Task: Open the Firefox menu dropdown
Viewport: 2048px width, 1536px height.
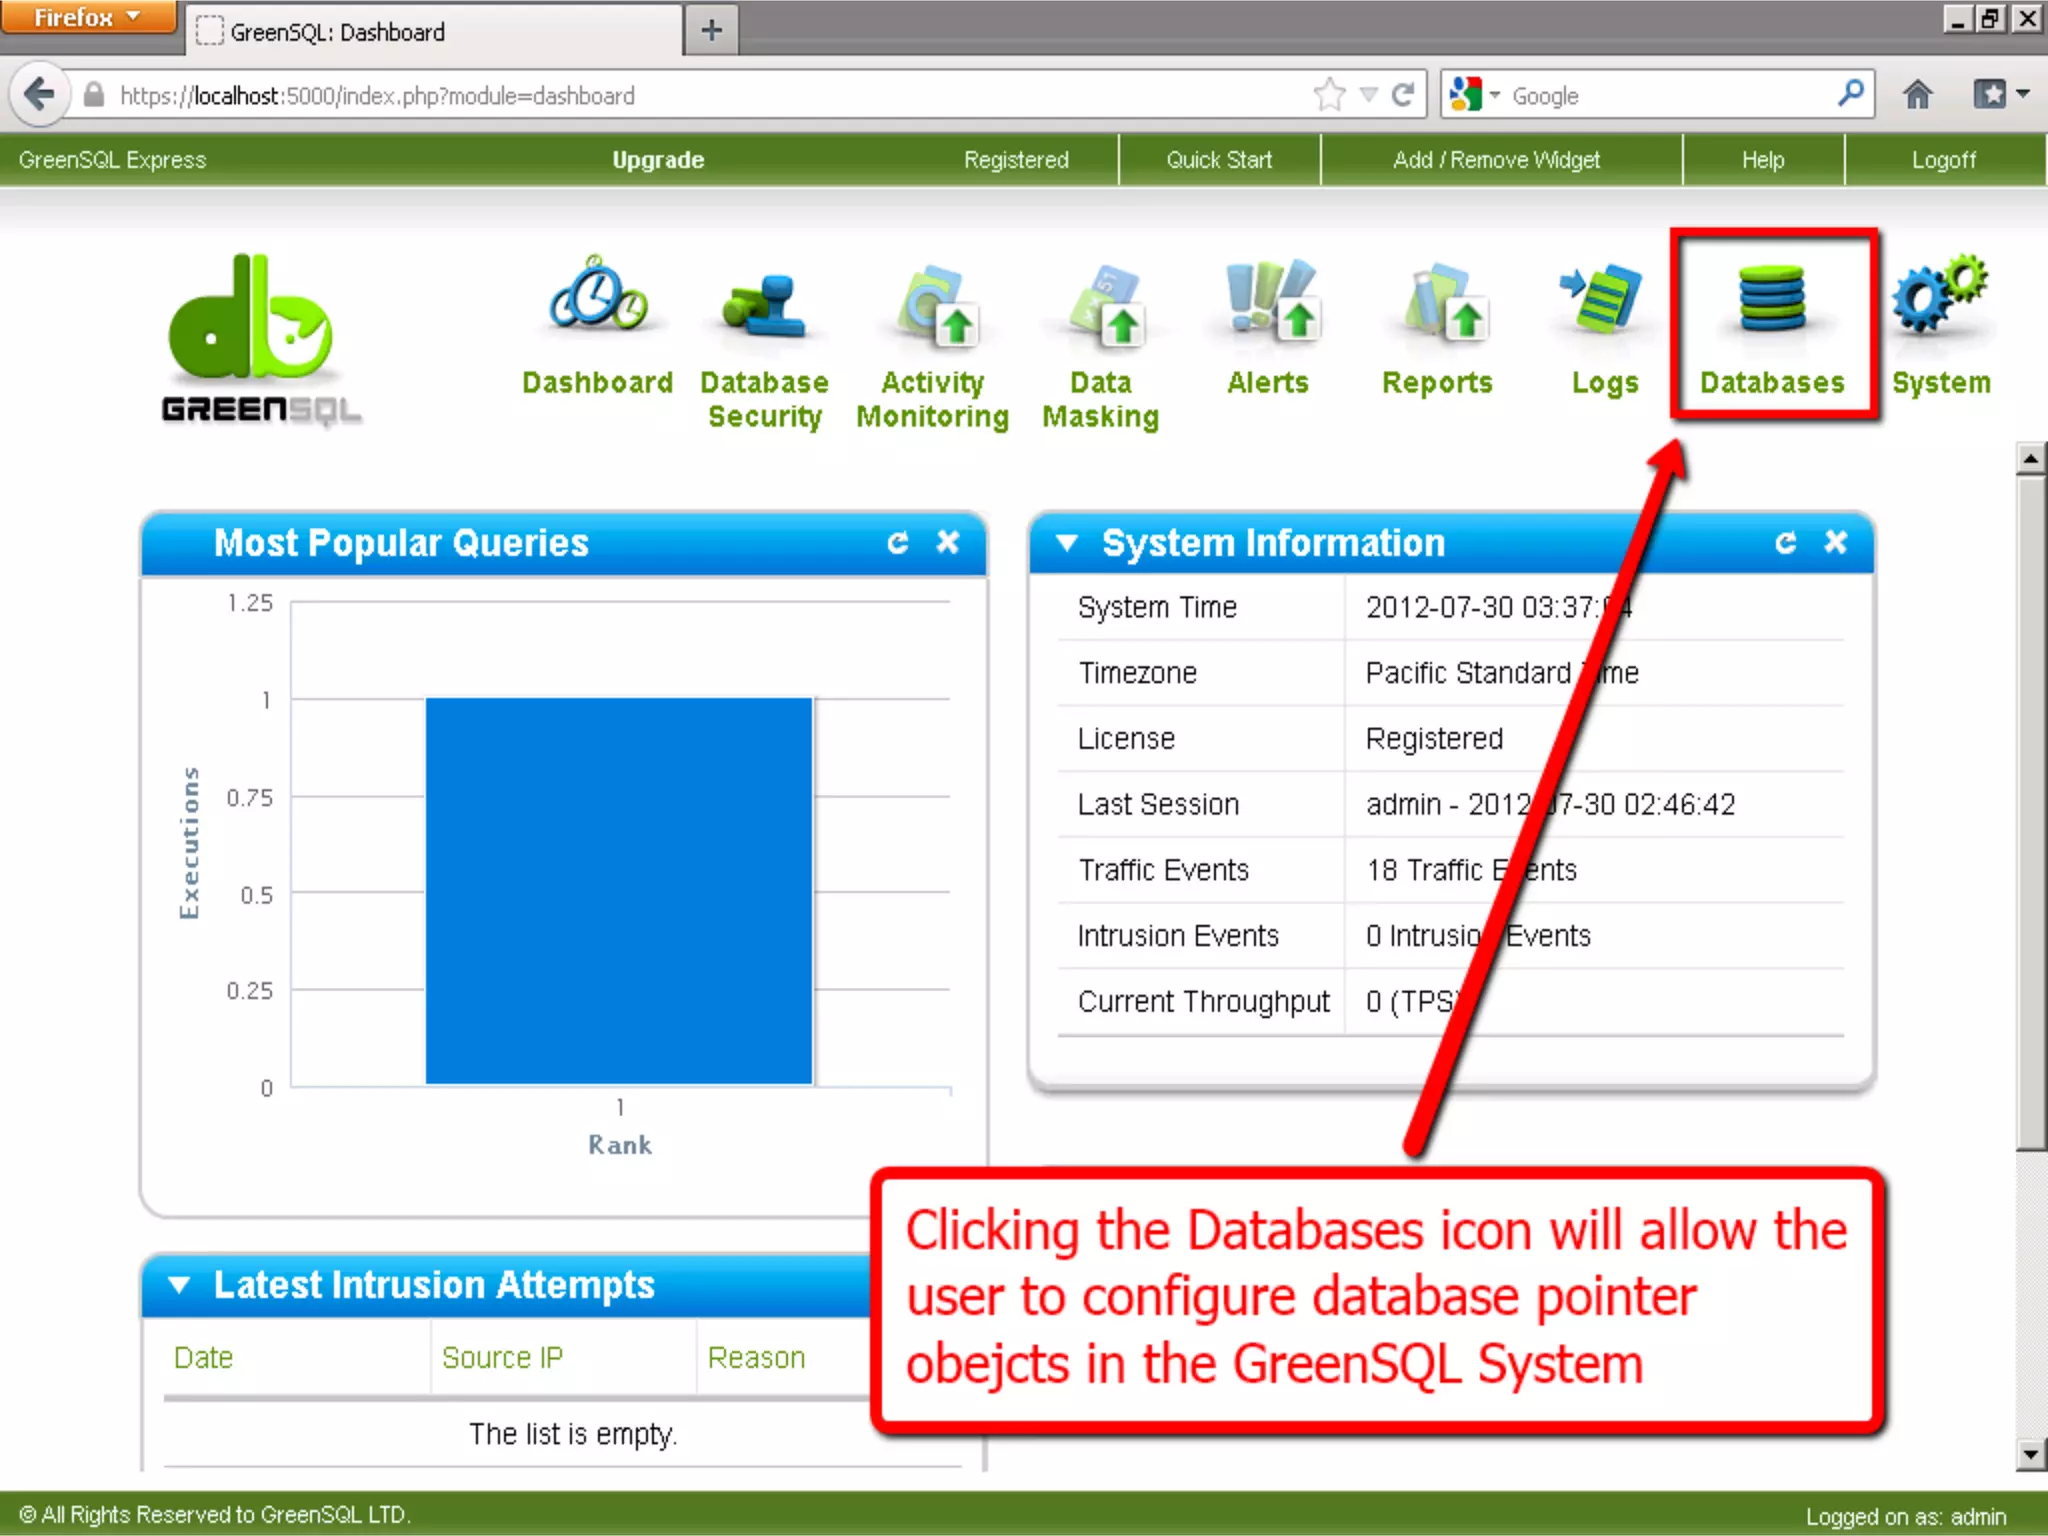Action: click(x=88, y=17)
